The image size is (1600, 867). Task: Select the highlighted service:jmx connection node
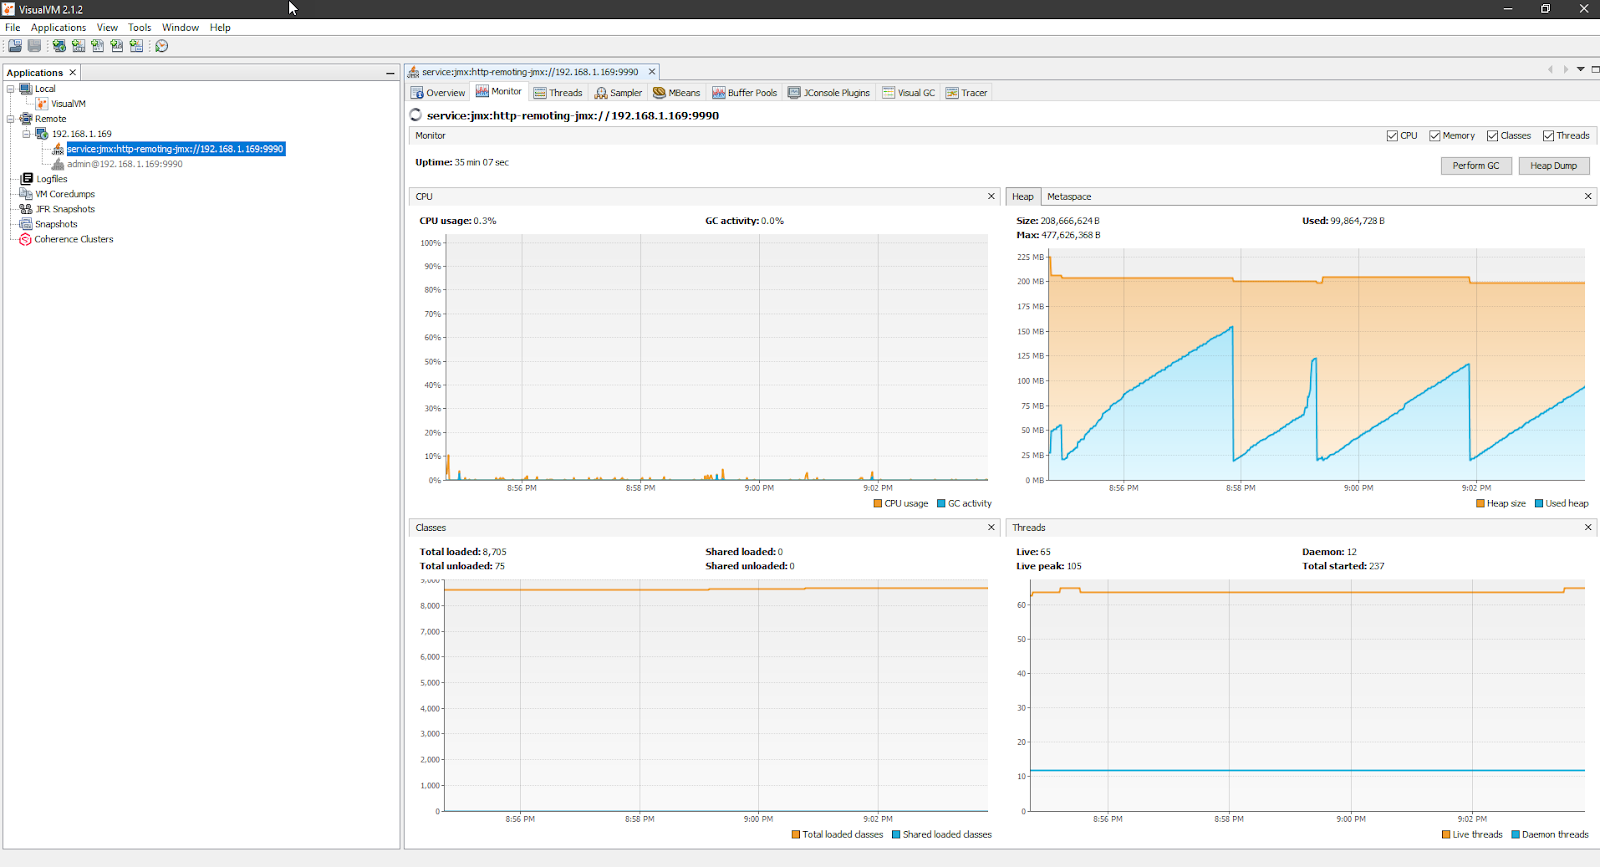175,149
